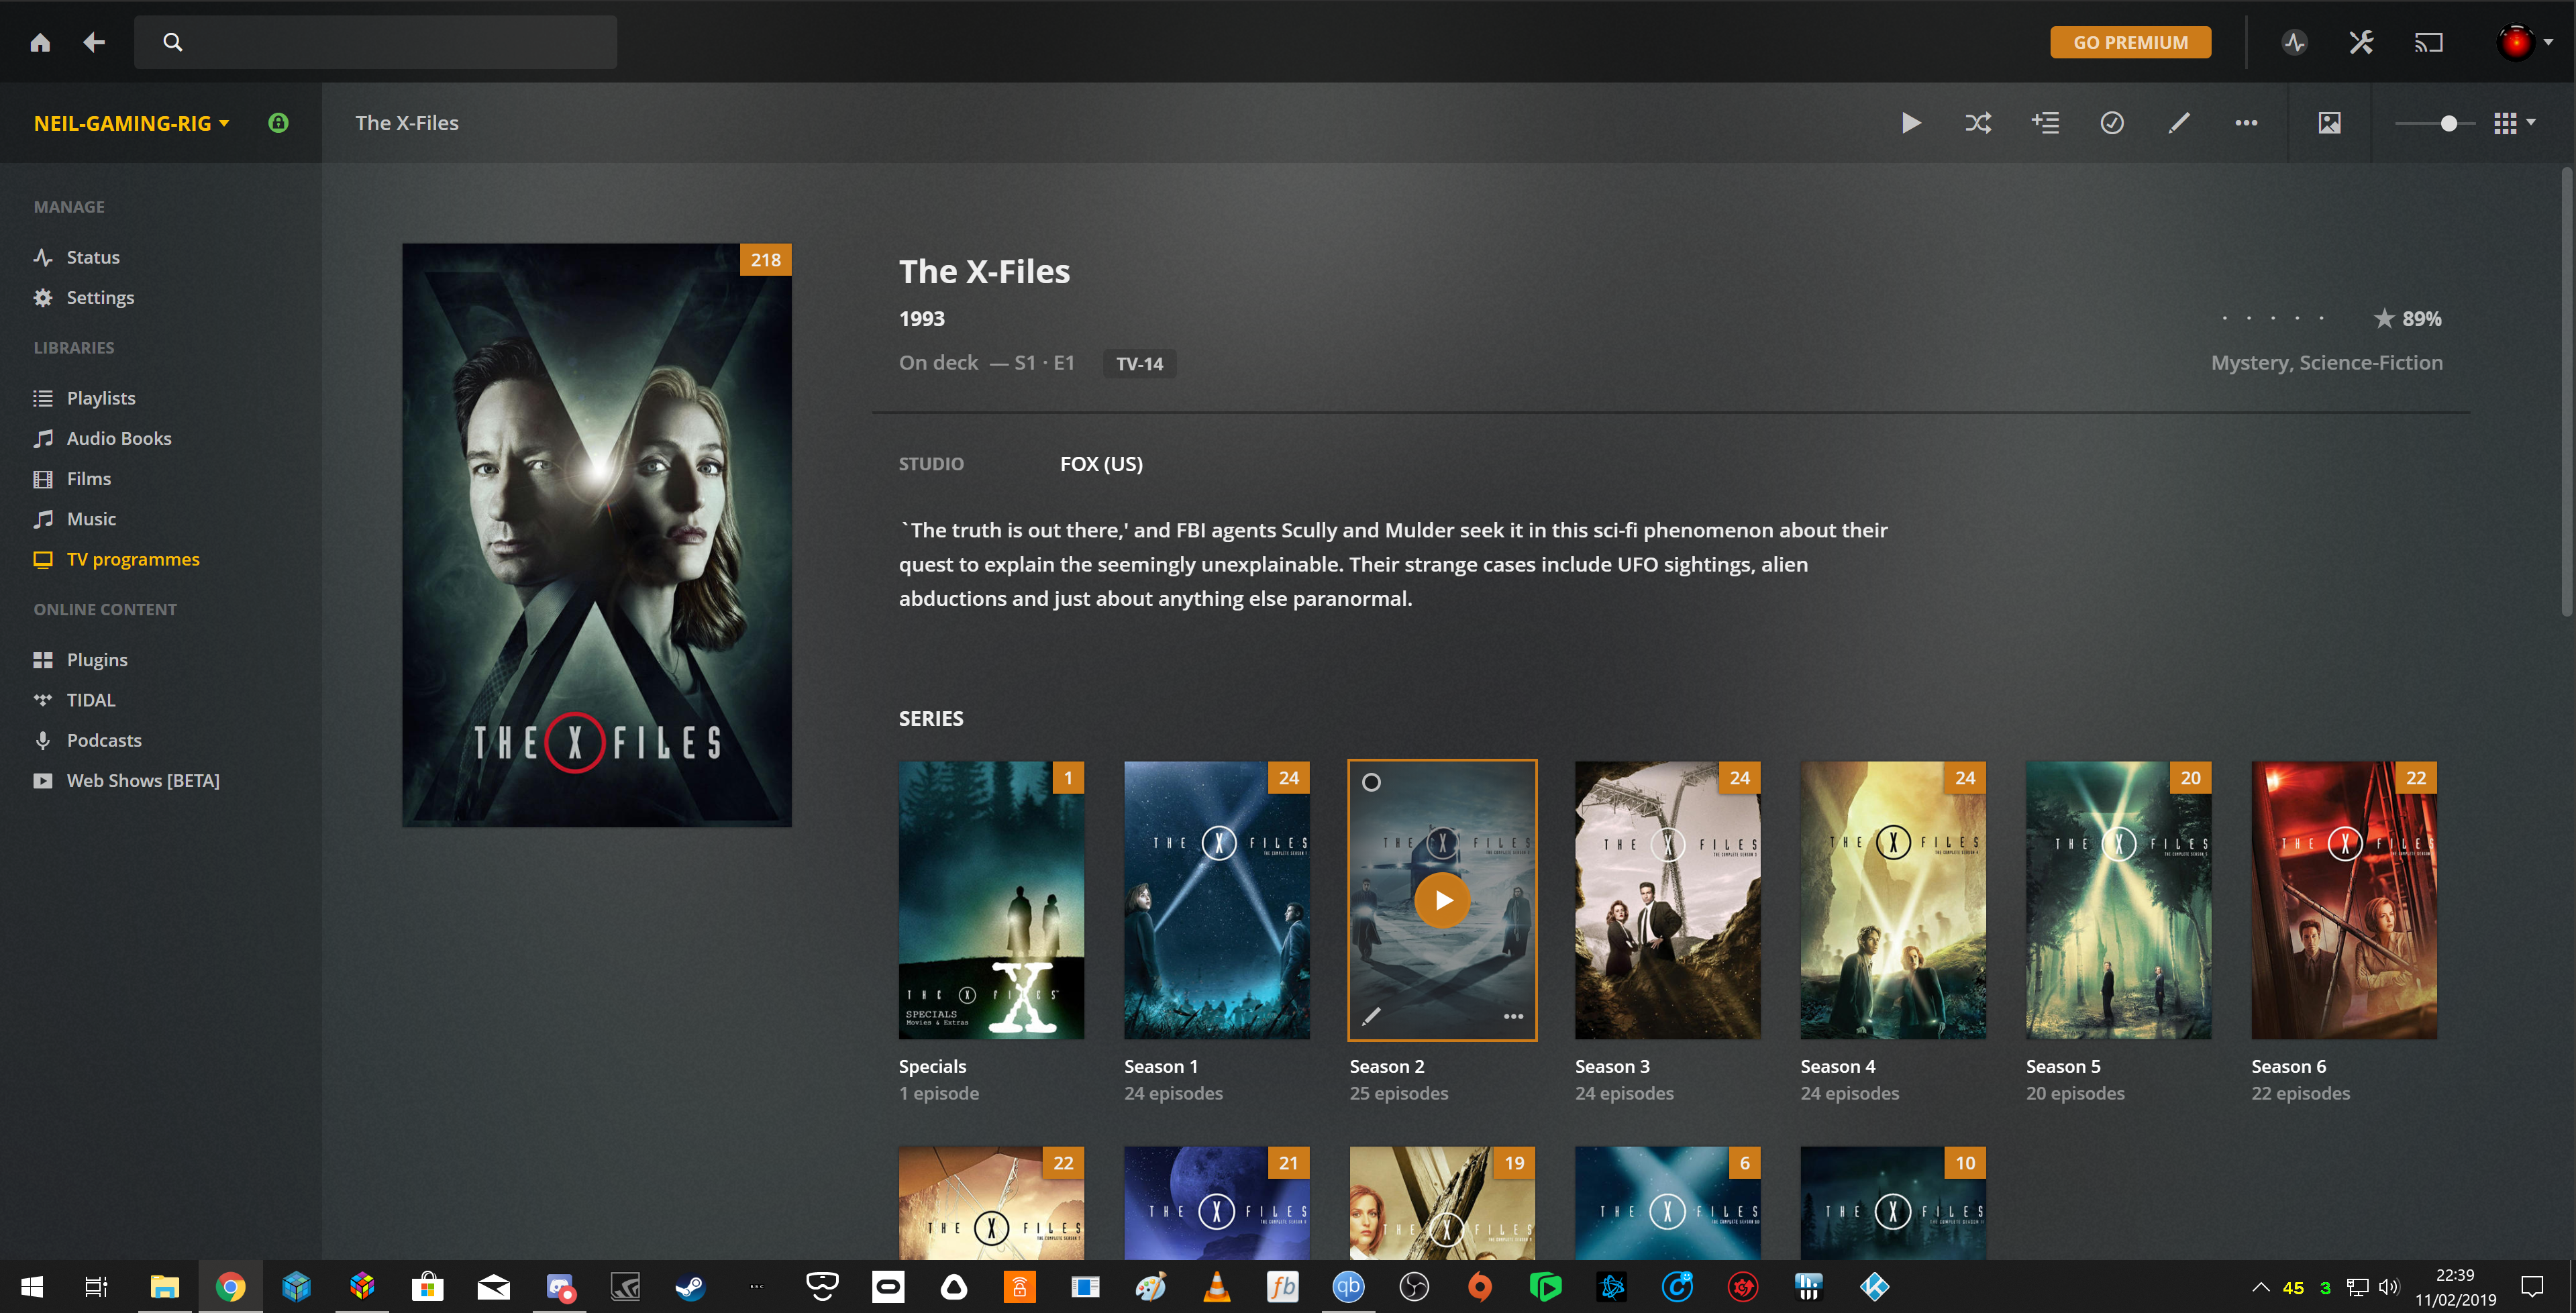
Task: Launch Steam from the taskbar
Action: (690, 1287)
